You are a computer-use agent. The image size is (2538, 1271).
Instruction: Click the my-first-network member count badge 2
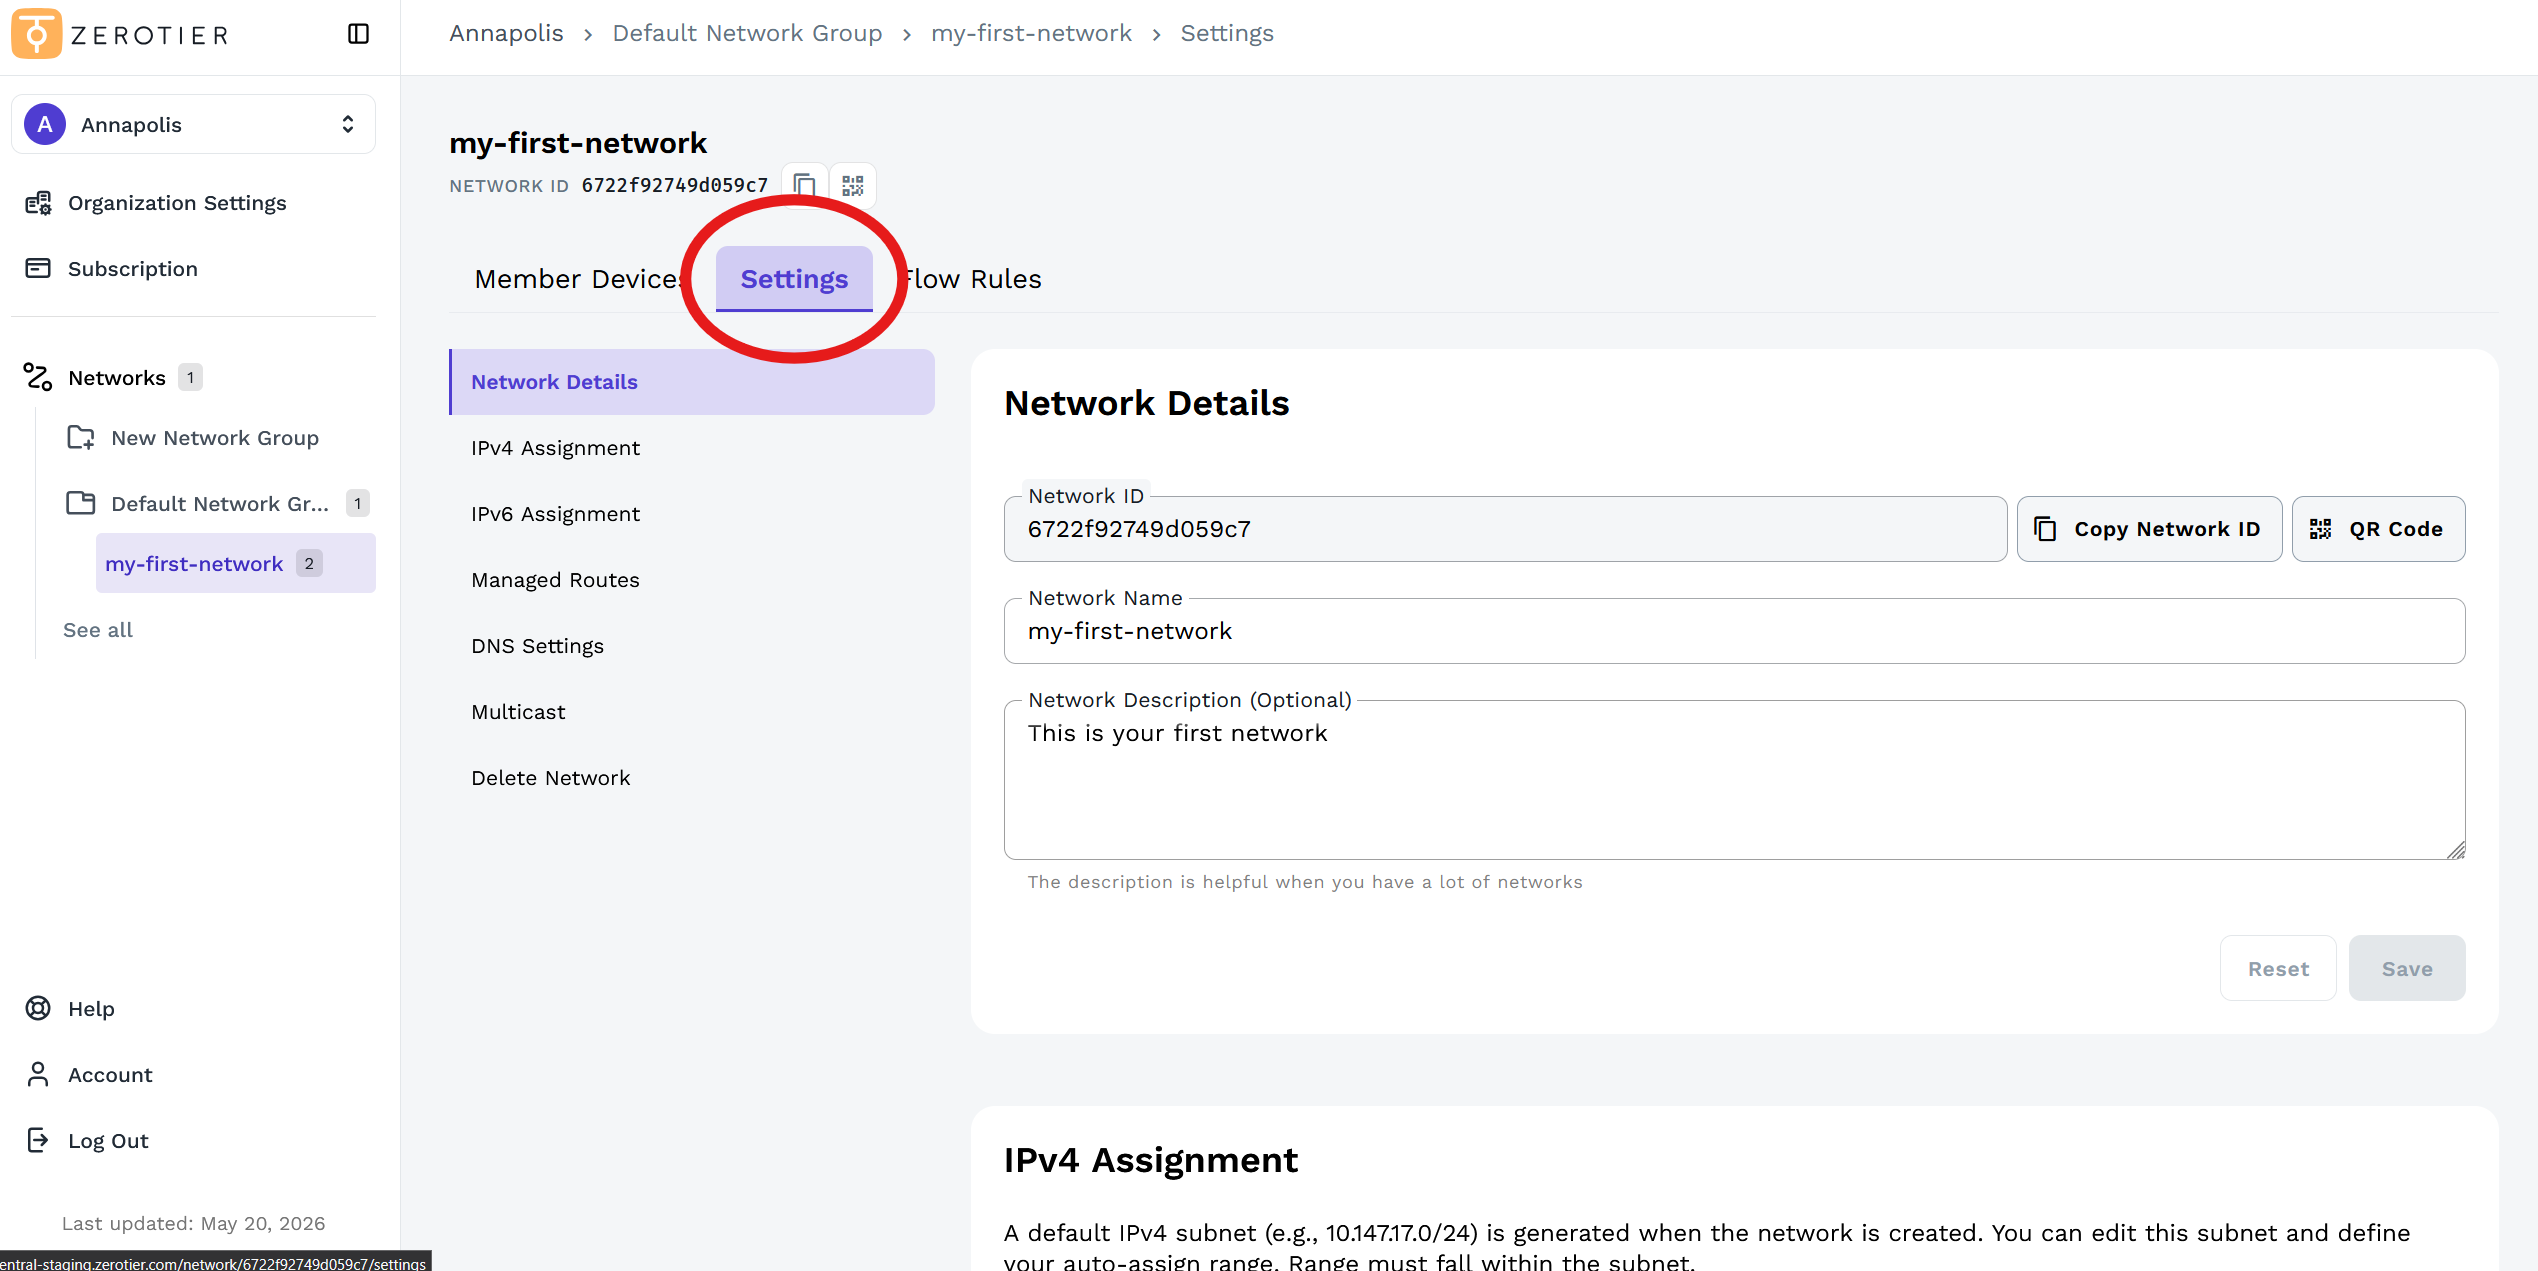[309, 564]
